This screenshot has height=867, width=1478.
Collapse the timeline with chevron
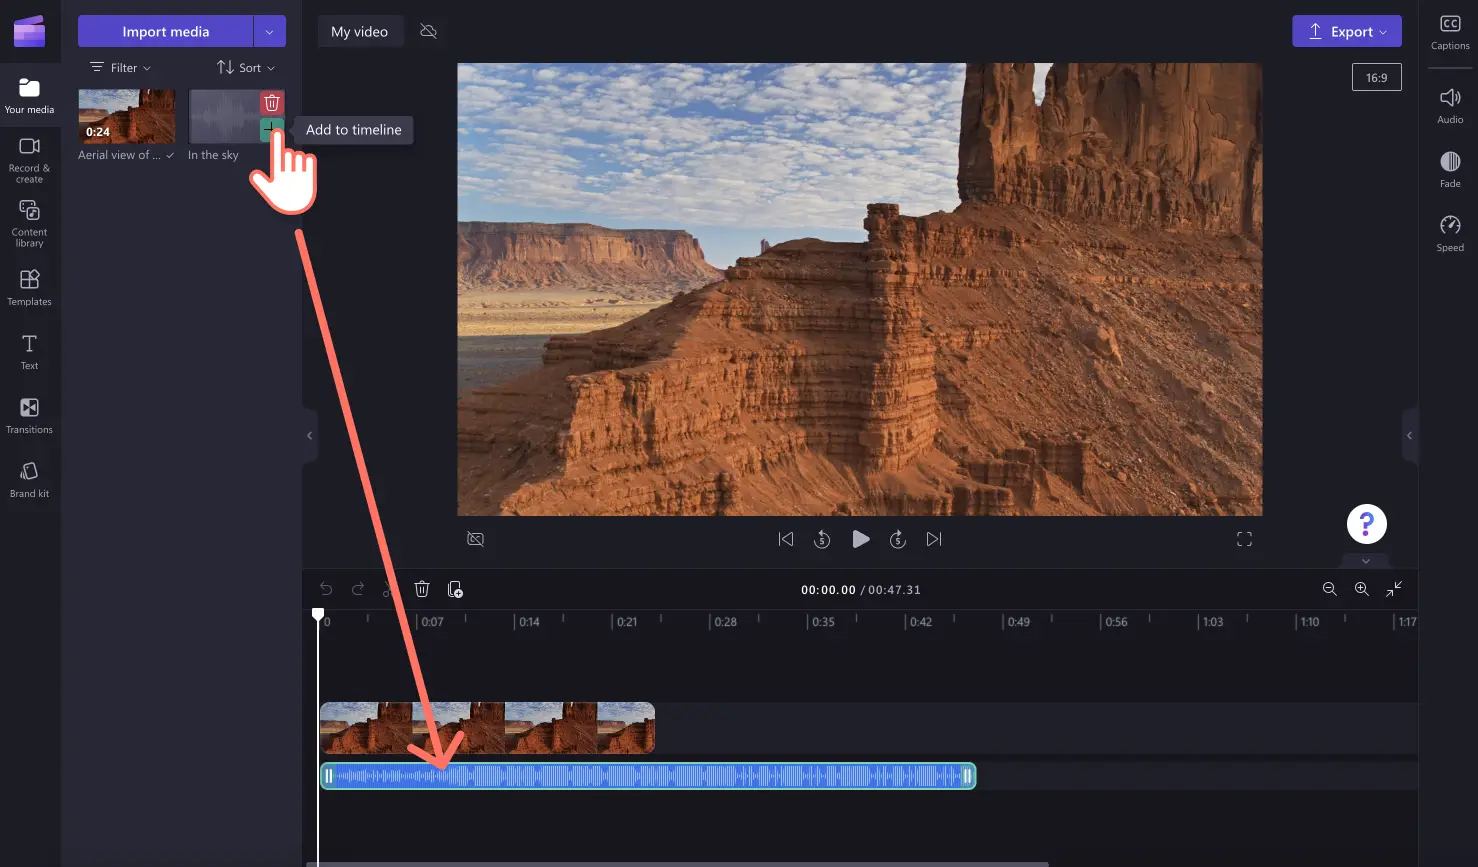(1366, 561)
